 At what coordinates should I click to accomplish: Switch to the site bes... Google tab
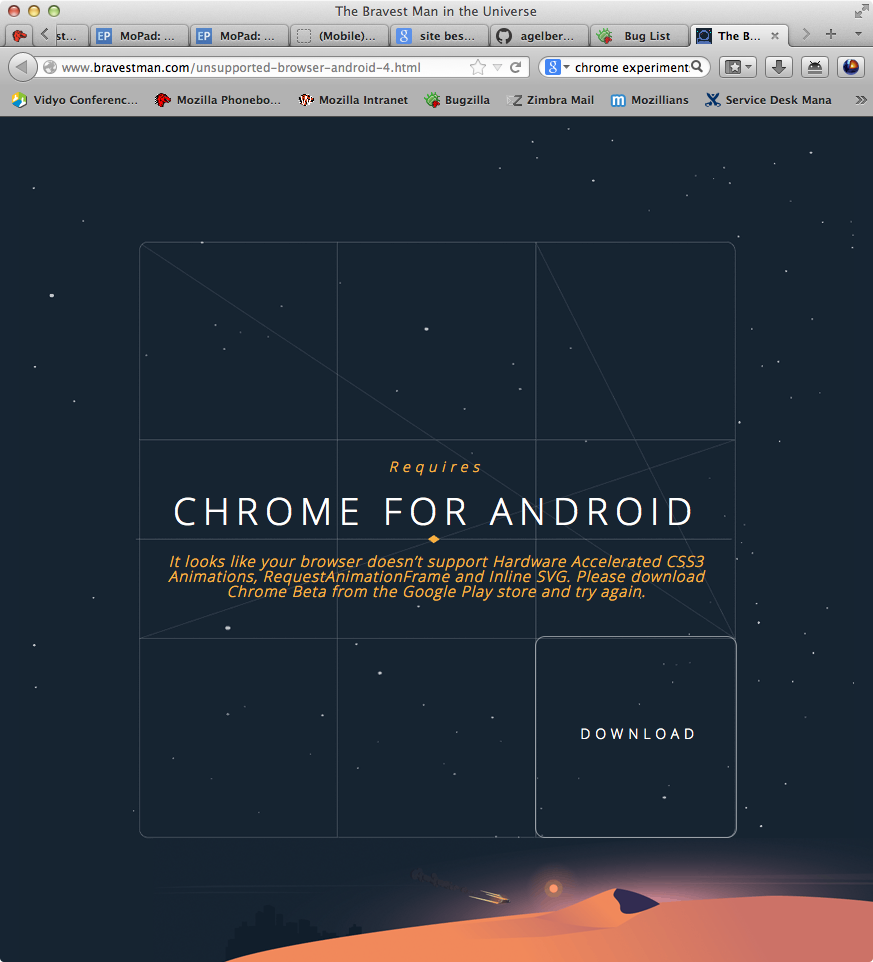pos(439,36)
